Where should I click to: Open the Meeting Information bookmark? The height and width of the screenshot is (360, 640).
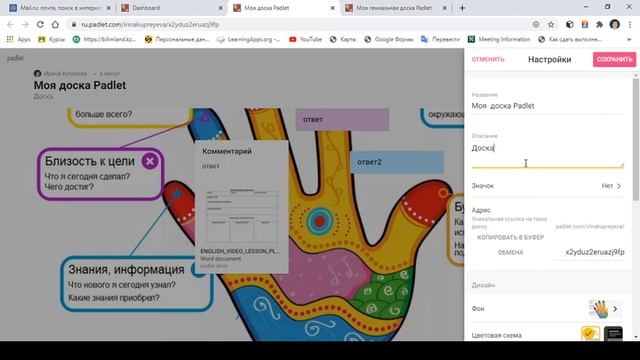pos(499,39)
